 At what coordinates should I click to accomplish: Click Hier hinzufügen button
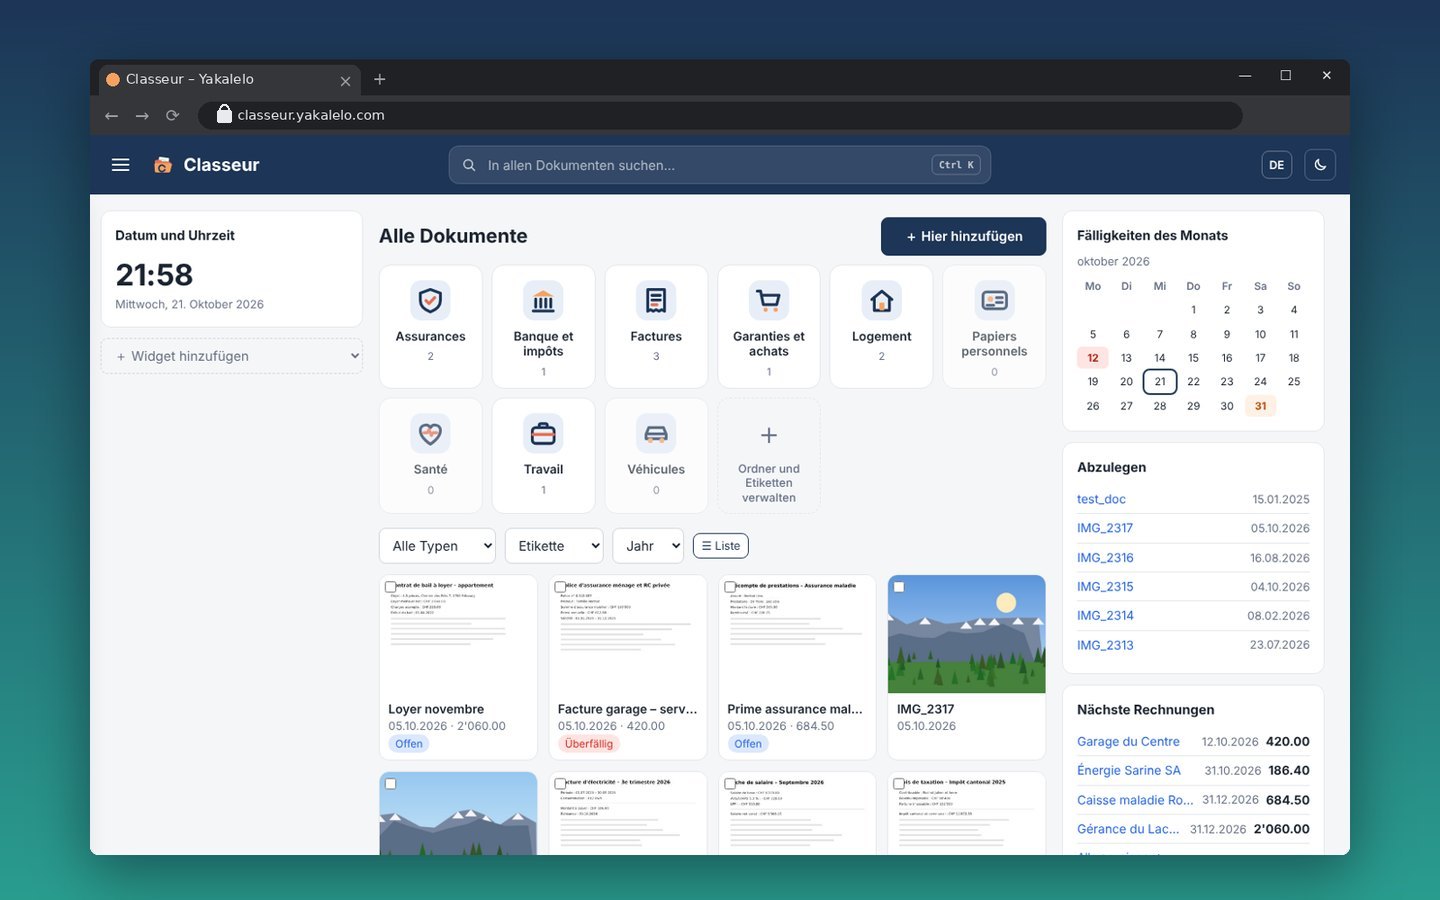[964, 236]
